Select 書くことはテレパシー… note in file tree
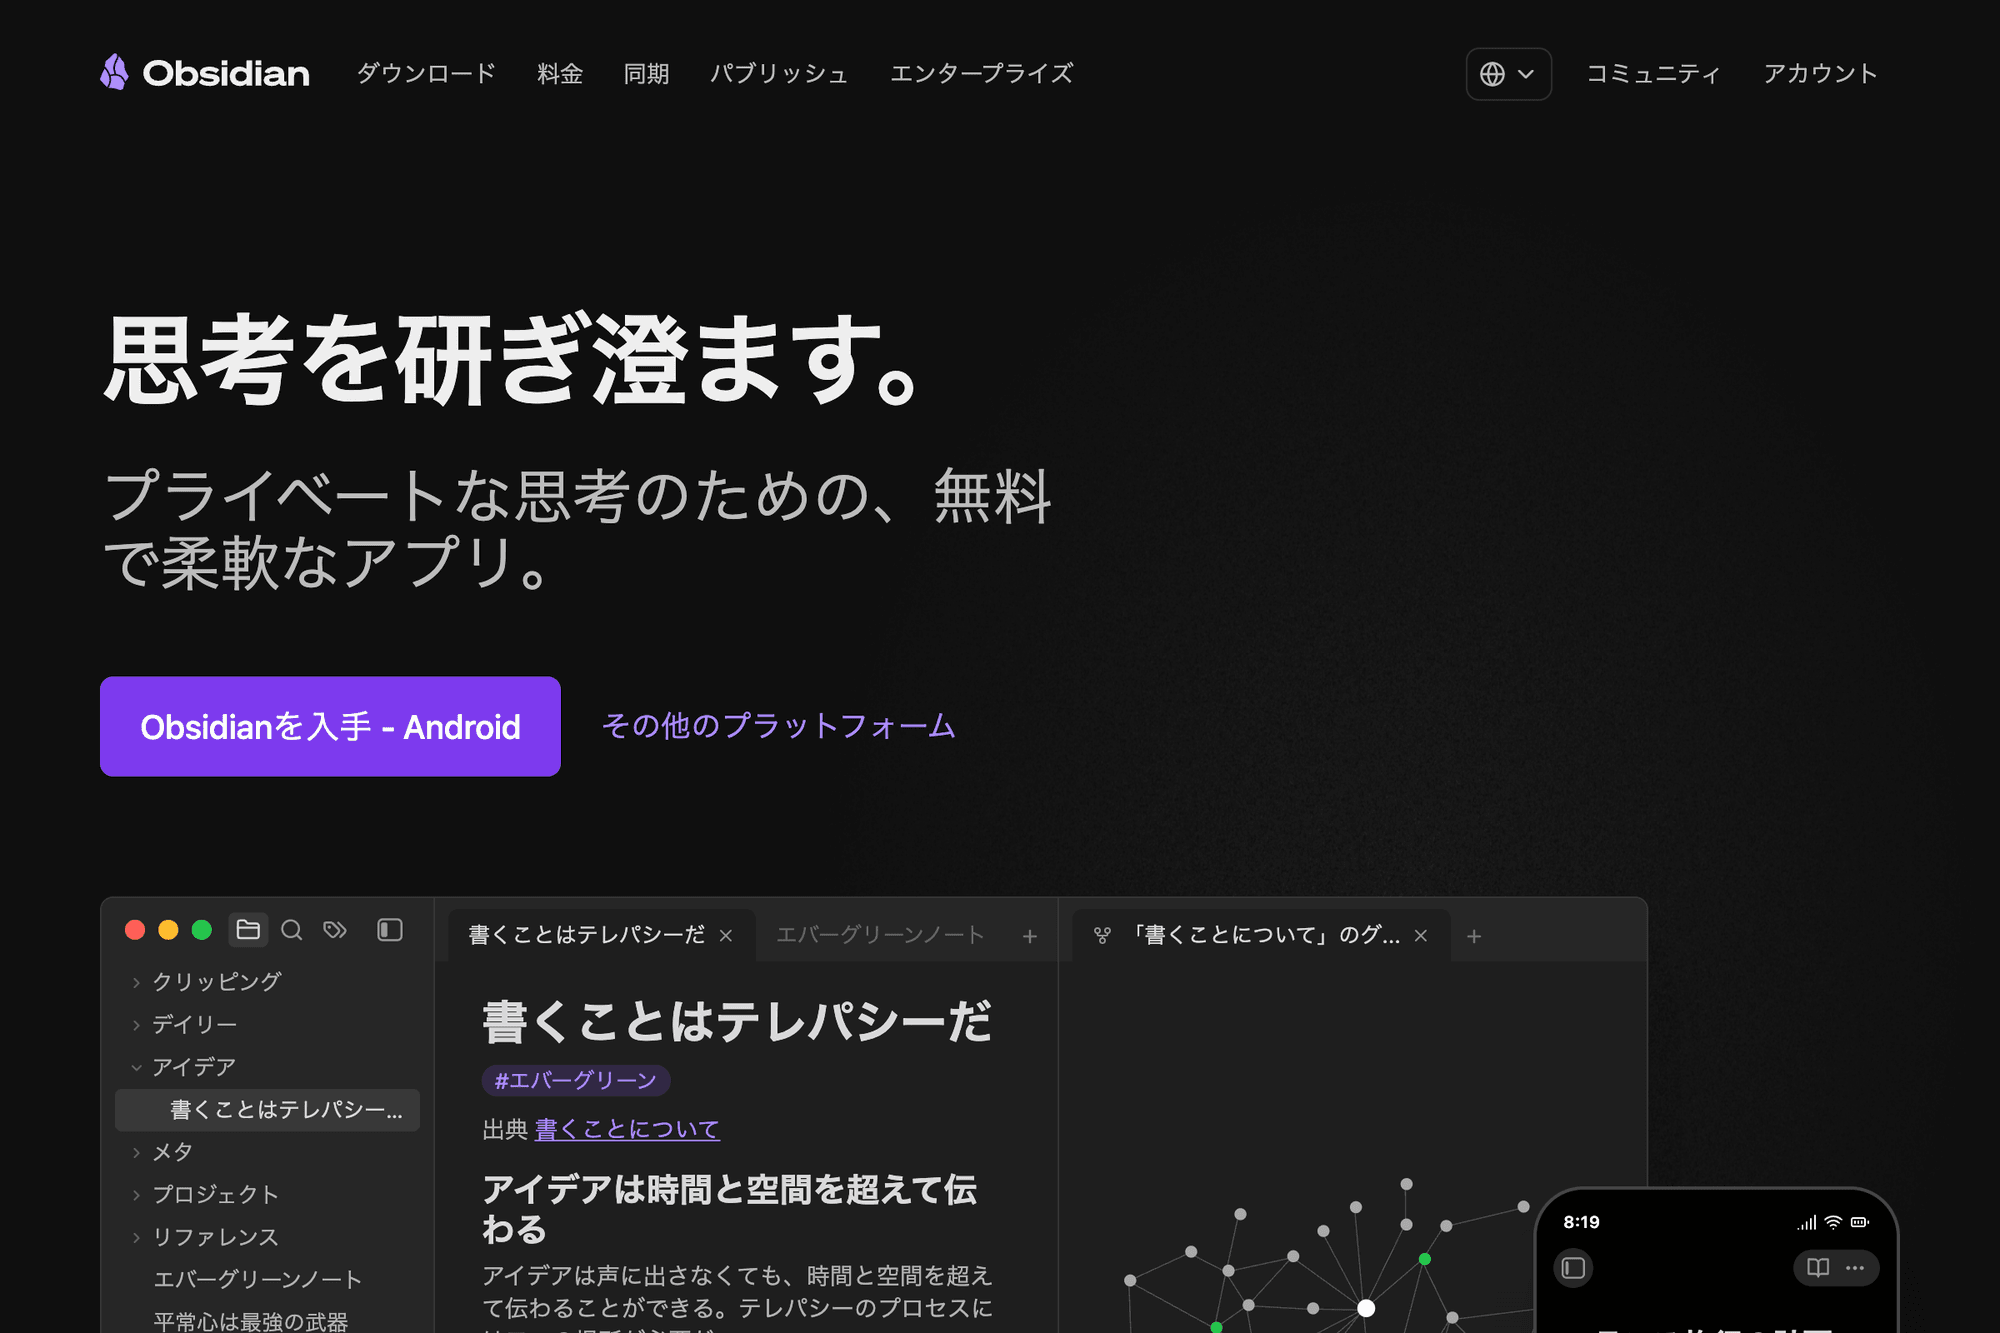 pyautogui.click(x=267, y=1110)
